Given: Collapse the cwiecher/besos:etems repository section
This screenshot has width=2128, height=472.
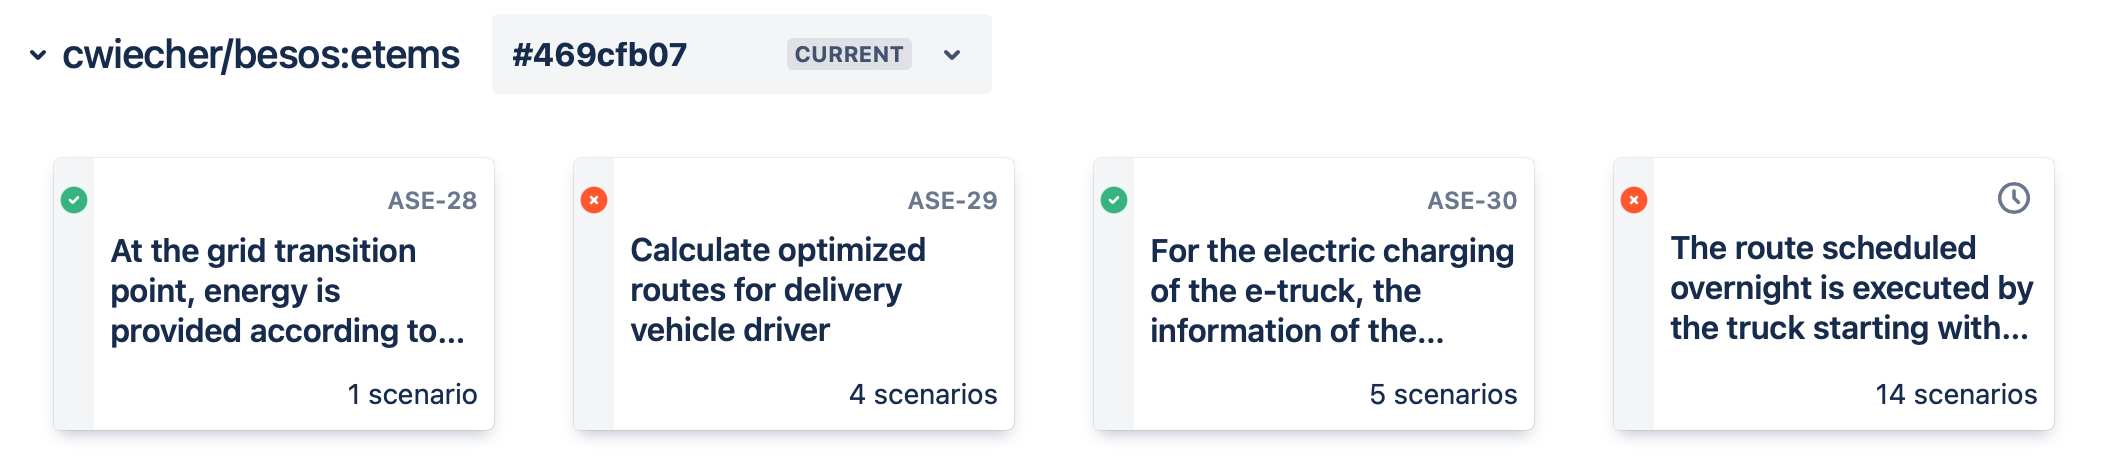Looking at the screenshot, I should click(38, 55).
